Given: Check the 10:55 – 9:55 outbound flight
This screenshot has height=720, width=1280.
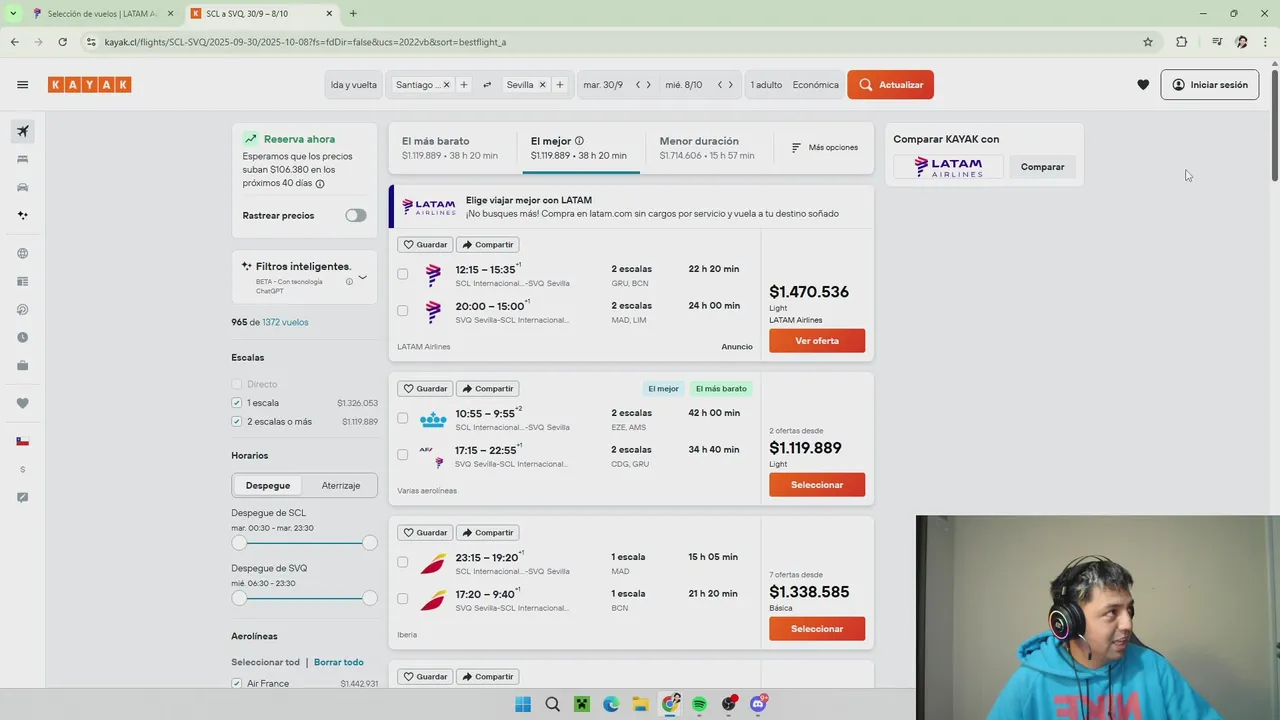Looking at the screenshot, I should pyautogui.click(x=402, y=418).
